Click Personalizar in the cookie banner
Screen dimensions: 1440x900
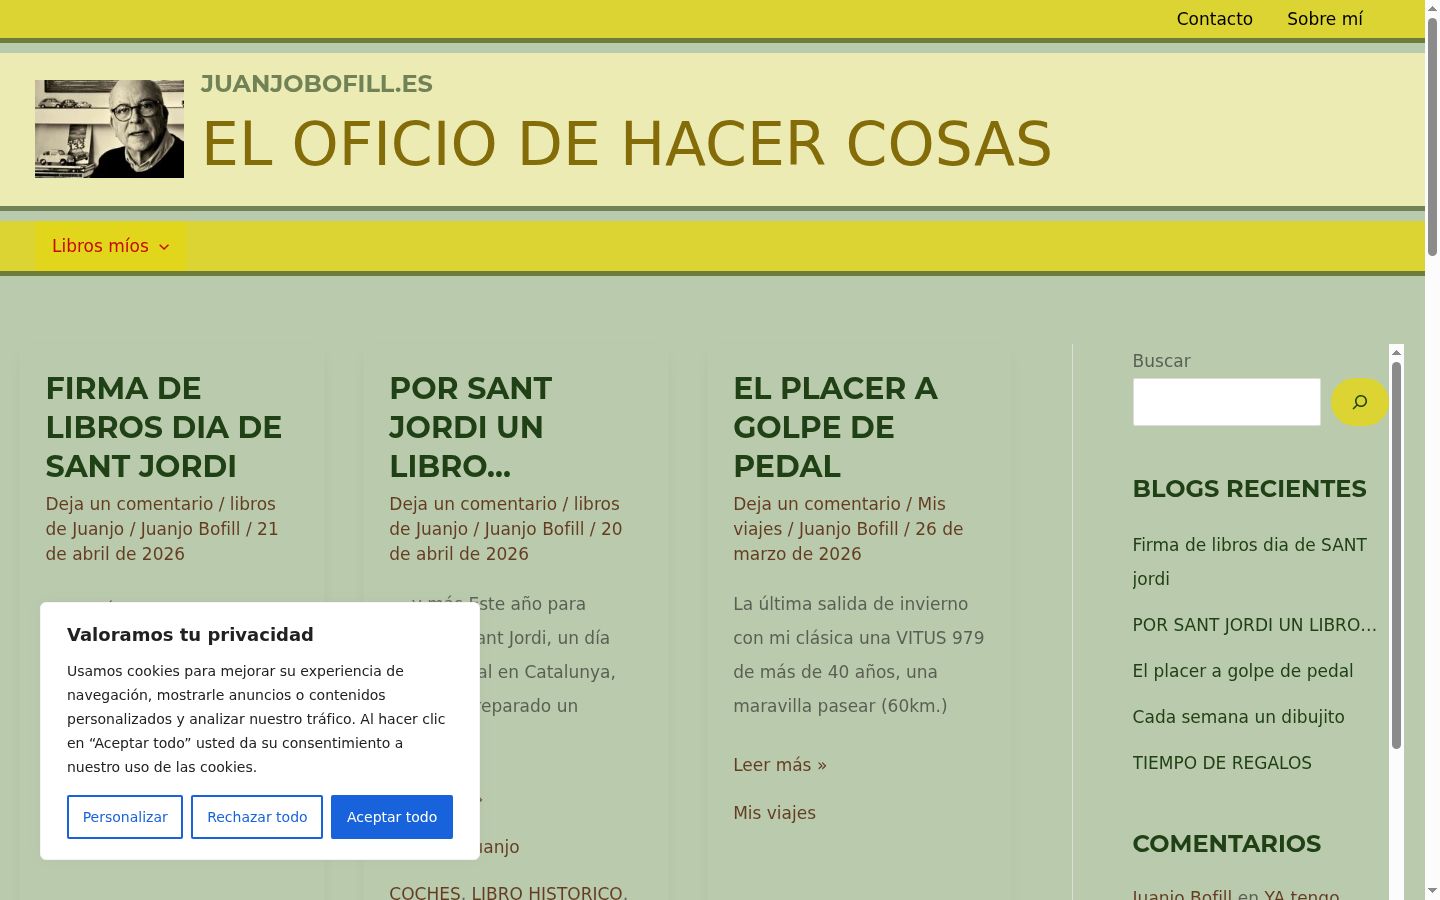pyautogui.click(x=125, y=817)
